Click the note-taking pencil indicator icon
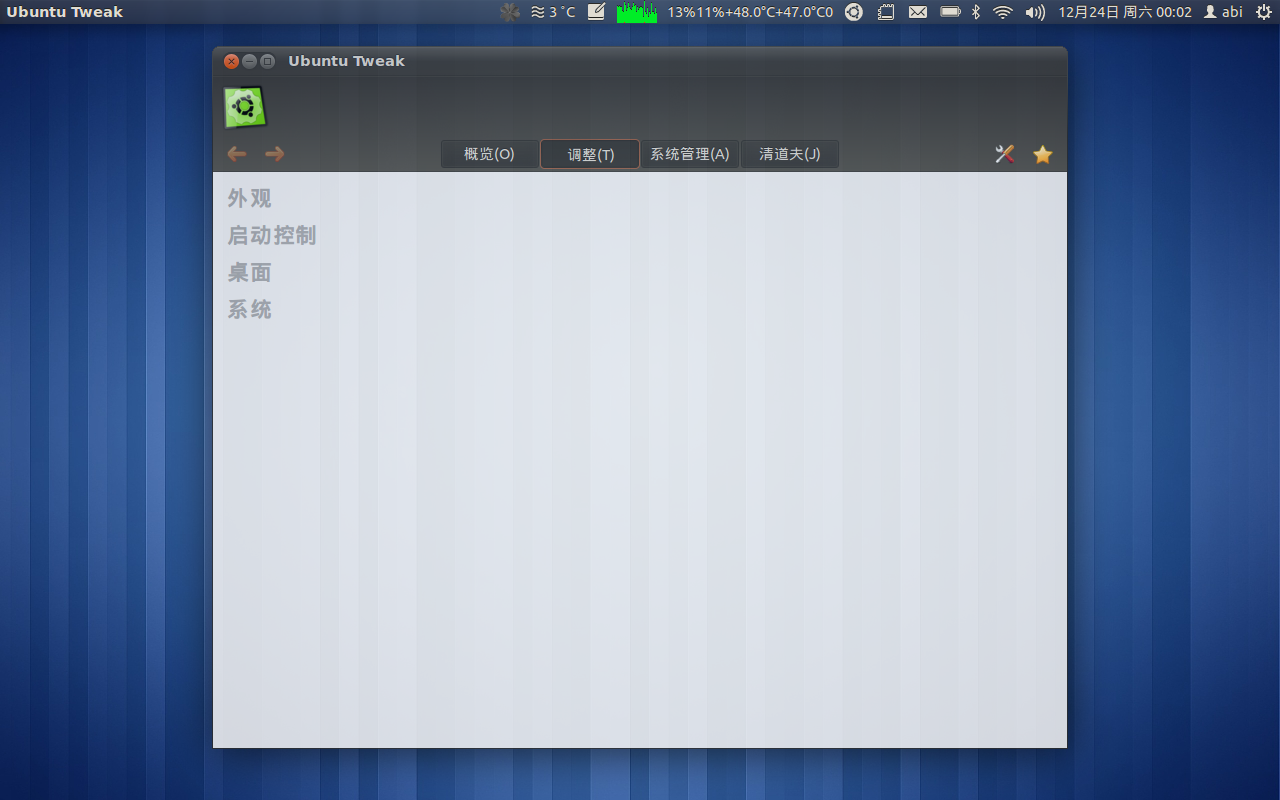 (x=596, y=12)
